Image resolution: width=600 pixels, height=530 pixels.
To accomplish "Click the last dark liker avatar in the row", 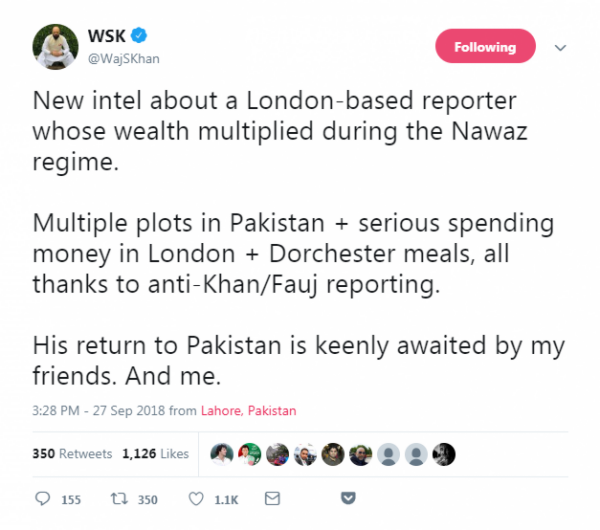I will pyautogui.click(x=444, y=454).
